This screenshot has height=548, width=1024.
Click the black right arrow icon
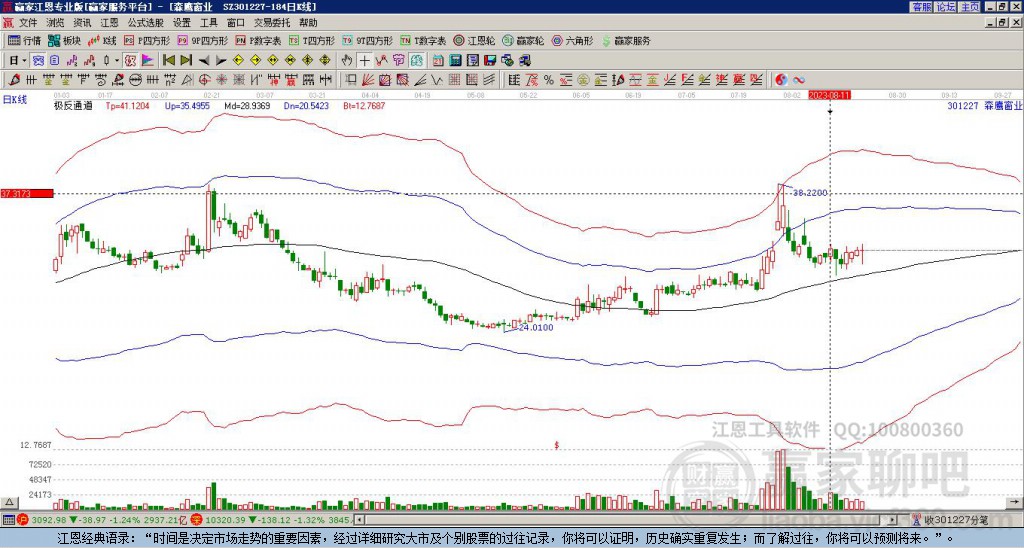221,61
